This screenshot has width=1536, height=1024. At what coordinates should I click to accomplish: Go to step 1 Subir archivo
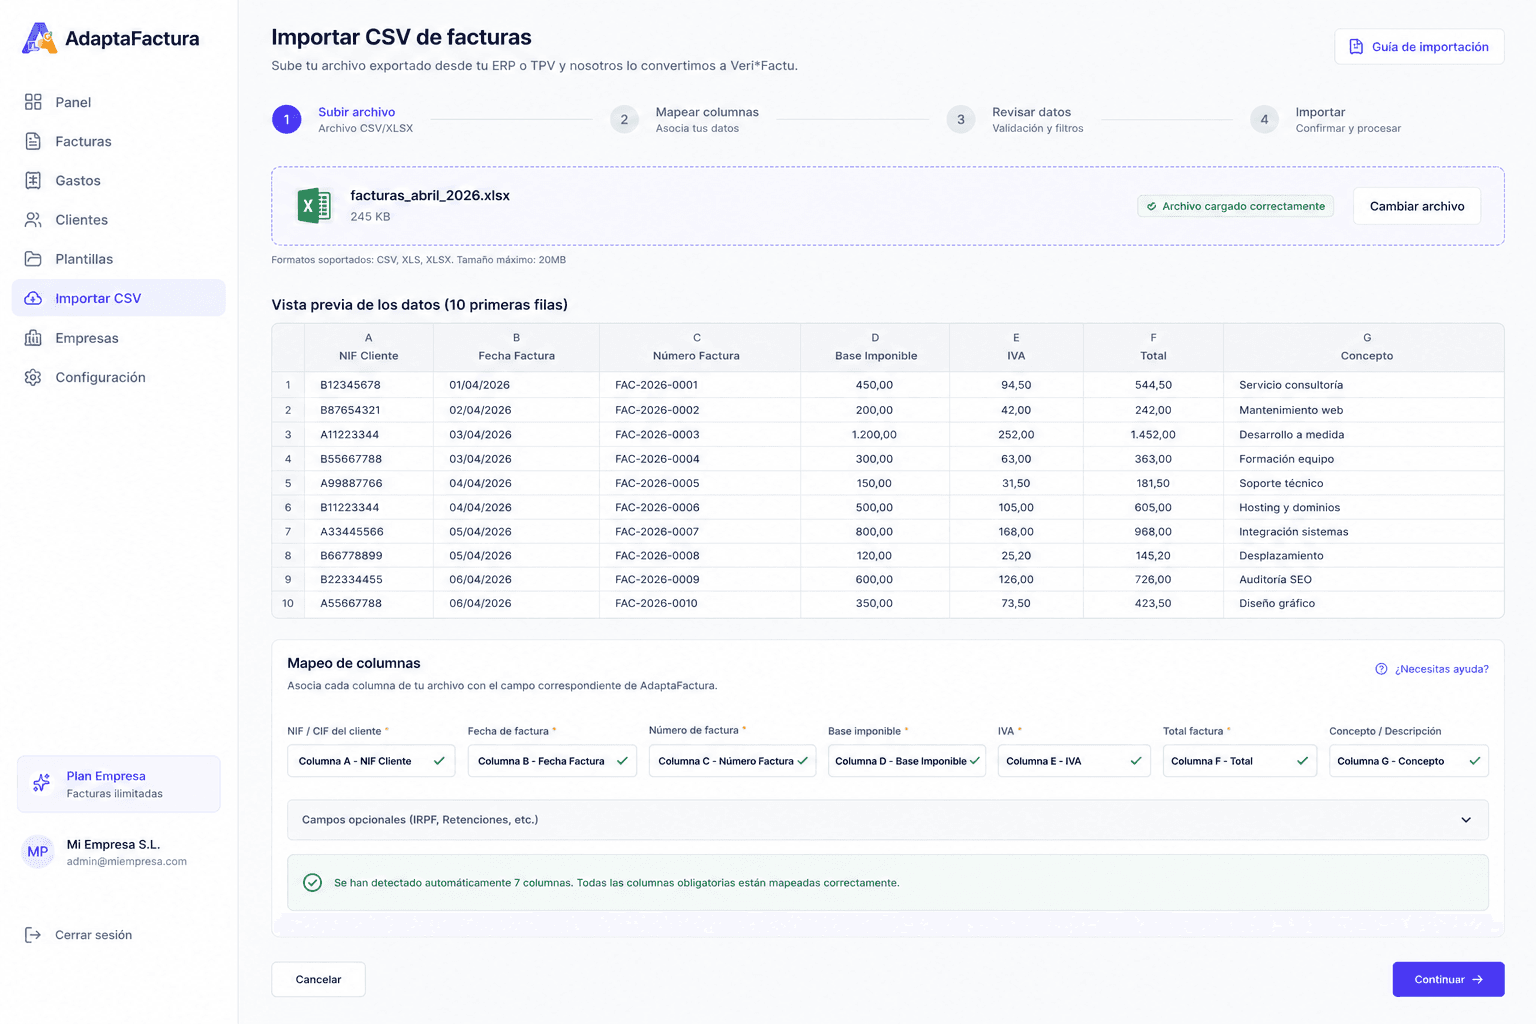[x=343, y=120]
